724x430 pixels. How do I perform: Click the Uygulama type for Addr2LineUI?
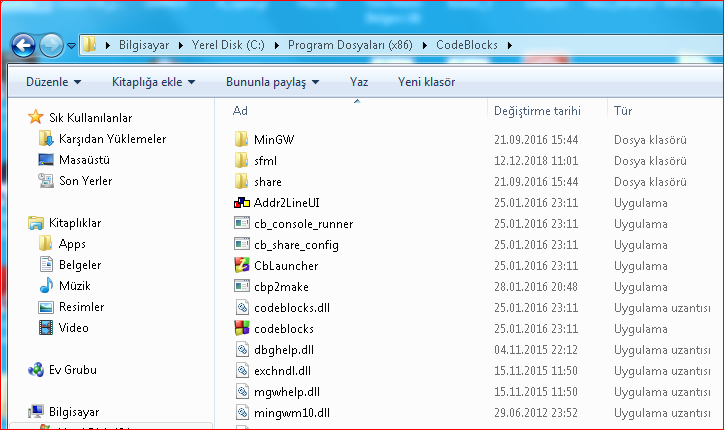tap(640, 203)
